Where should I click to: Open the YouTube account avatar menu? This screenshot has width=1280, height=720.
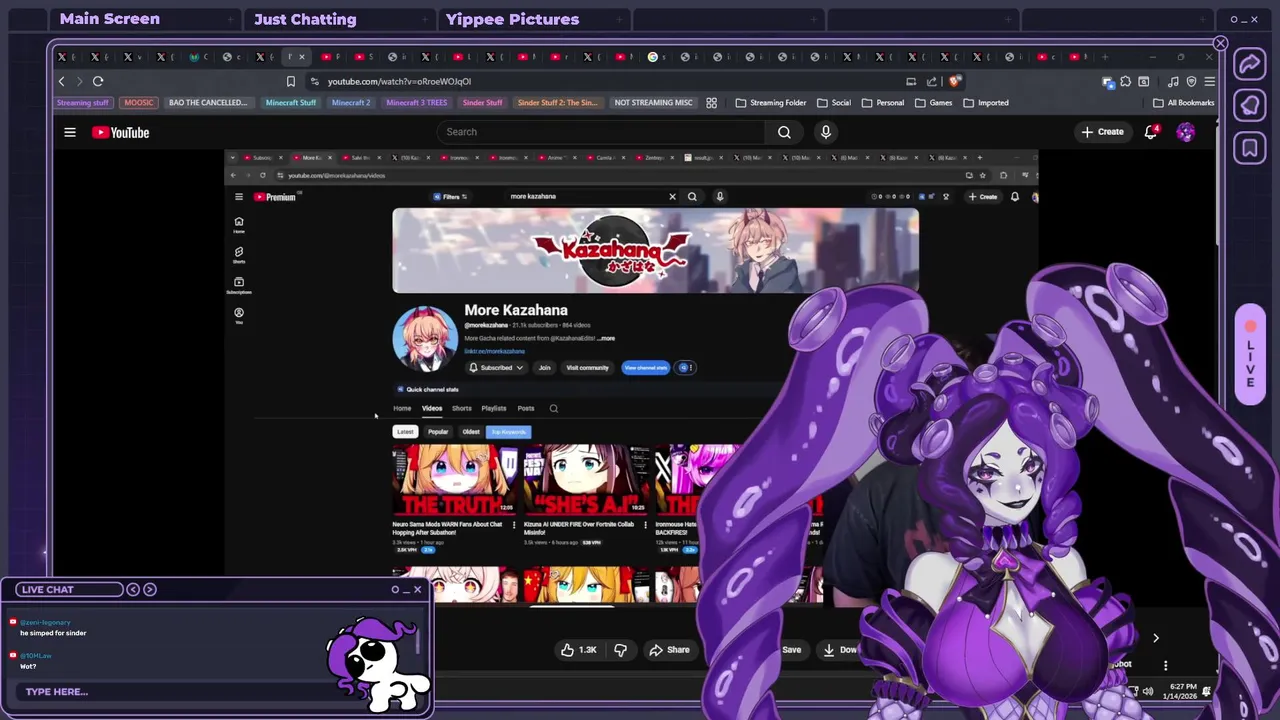tap(1185, 132)
